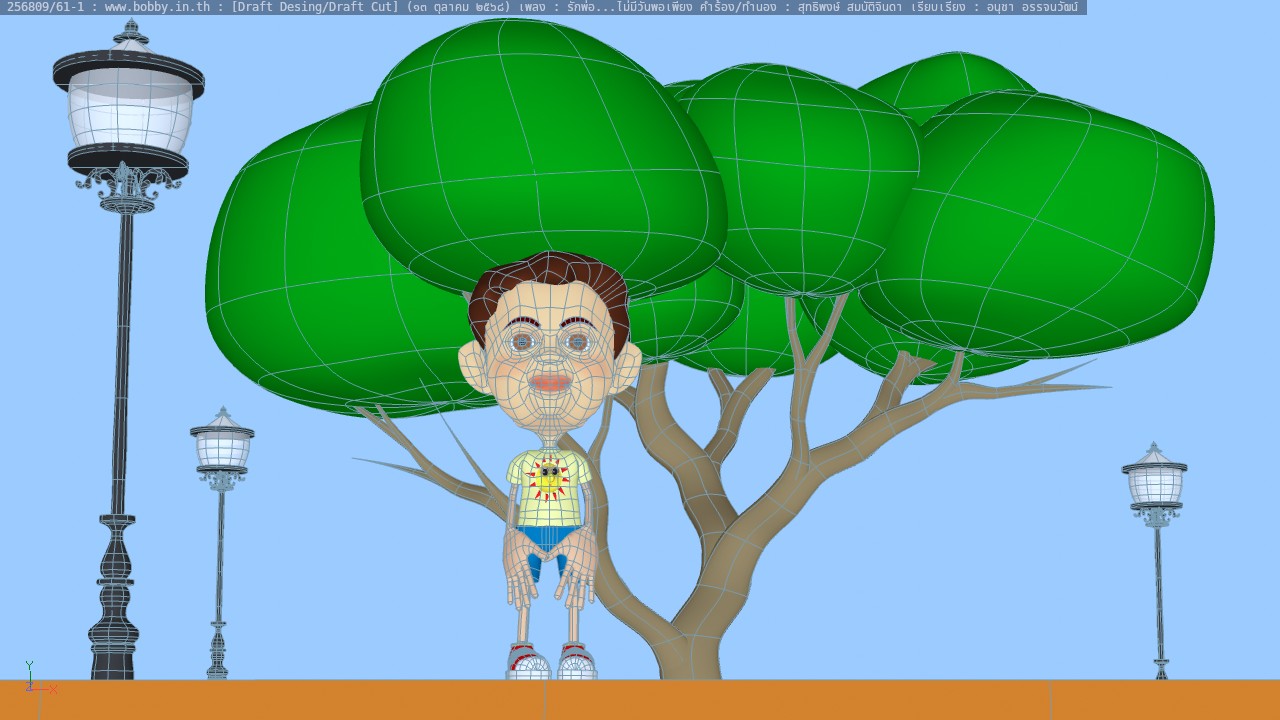The height and width of the screenshot is (720, 1280).
Task: Click the boy's ear on the right side
Action: (630, 365)
